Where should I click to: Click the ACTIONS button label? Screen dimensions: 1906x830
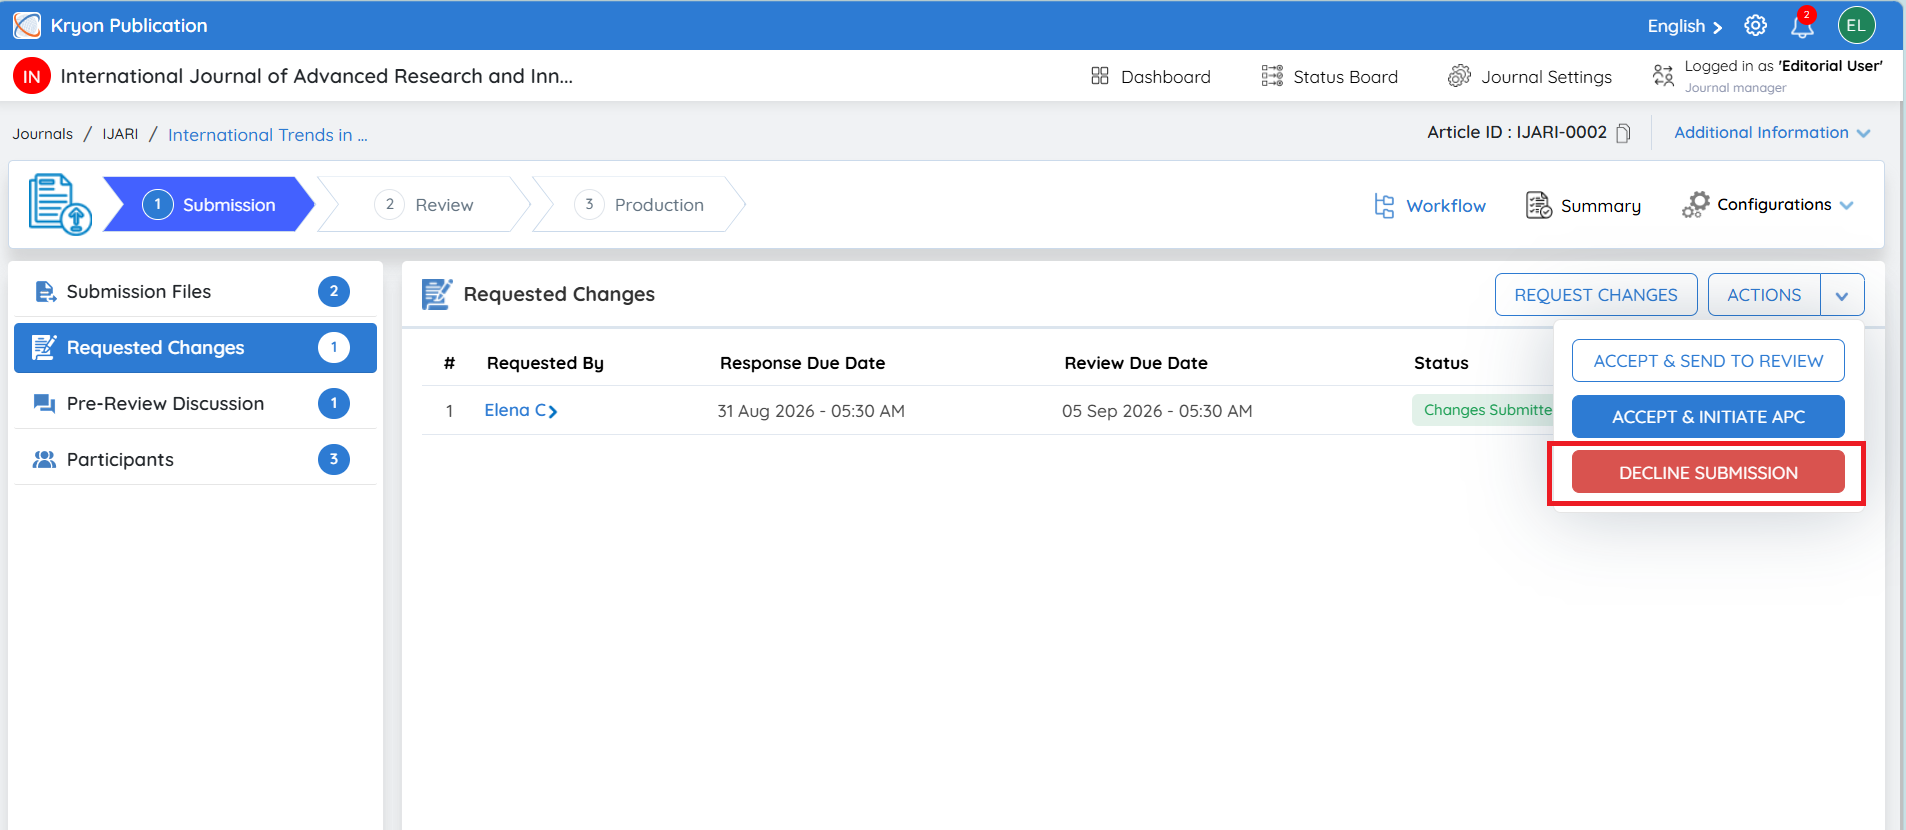click(x=1764, y=295)
